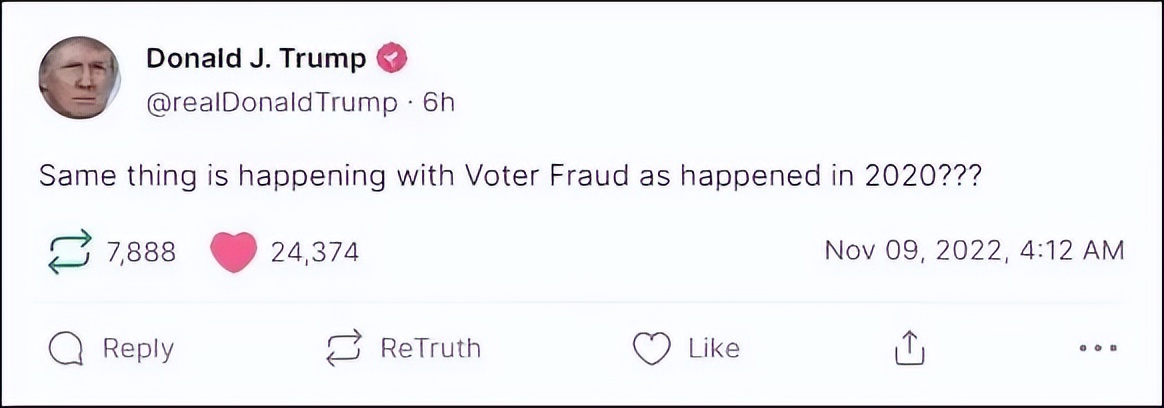Open the three-dot more options menu
This screenshot has width=1164, height=408.
coord(1098,349)
